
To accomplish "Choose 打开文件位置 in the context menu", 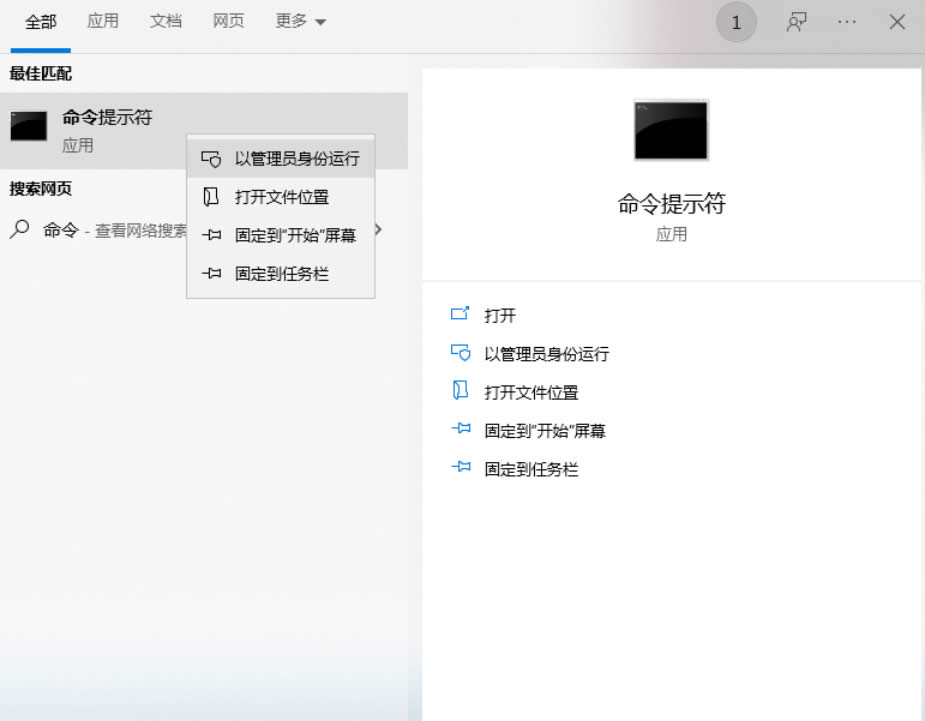I will pos(281,197).
